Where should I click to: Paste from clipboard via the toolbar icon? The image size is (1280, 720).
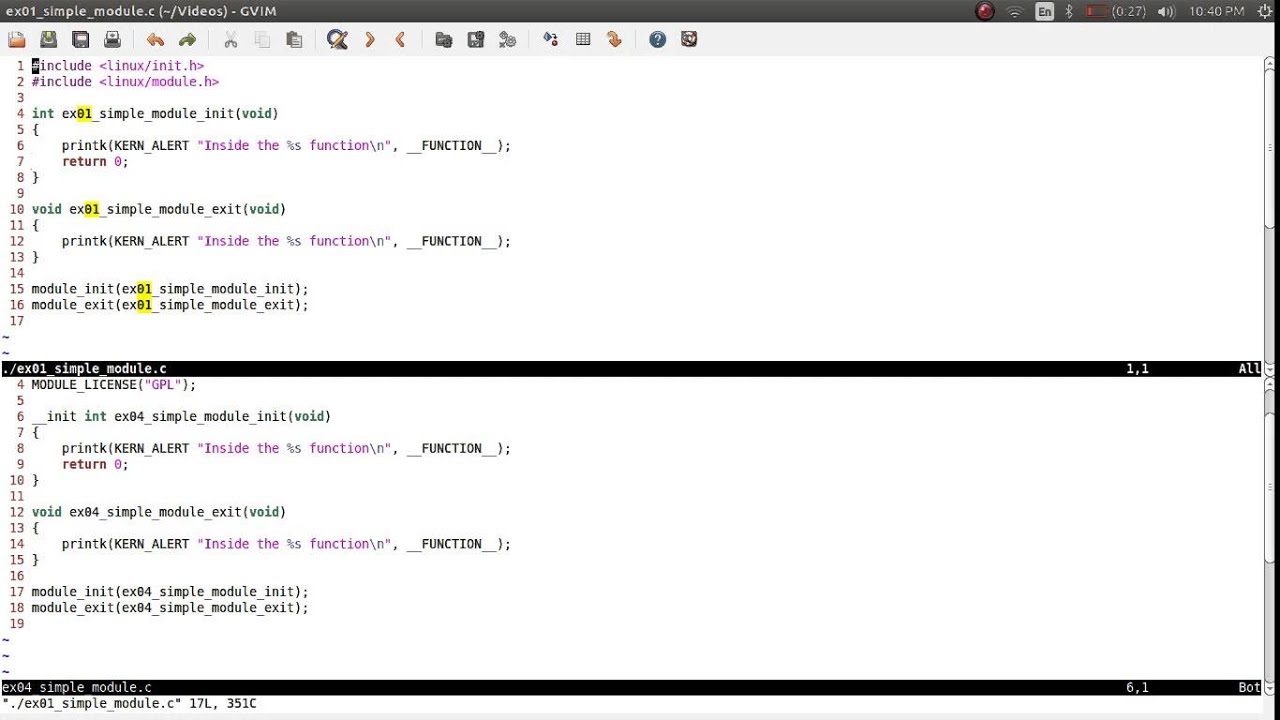click(294, 40)
